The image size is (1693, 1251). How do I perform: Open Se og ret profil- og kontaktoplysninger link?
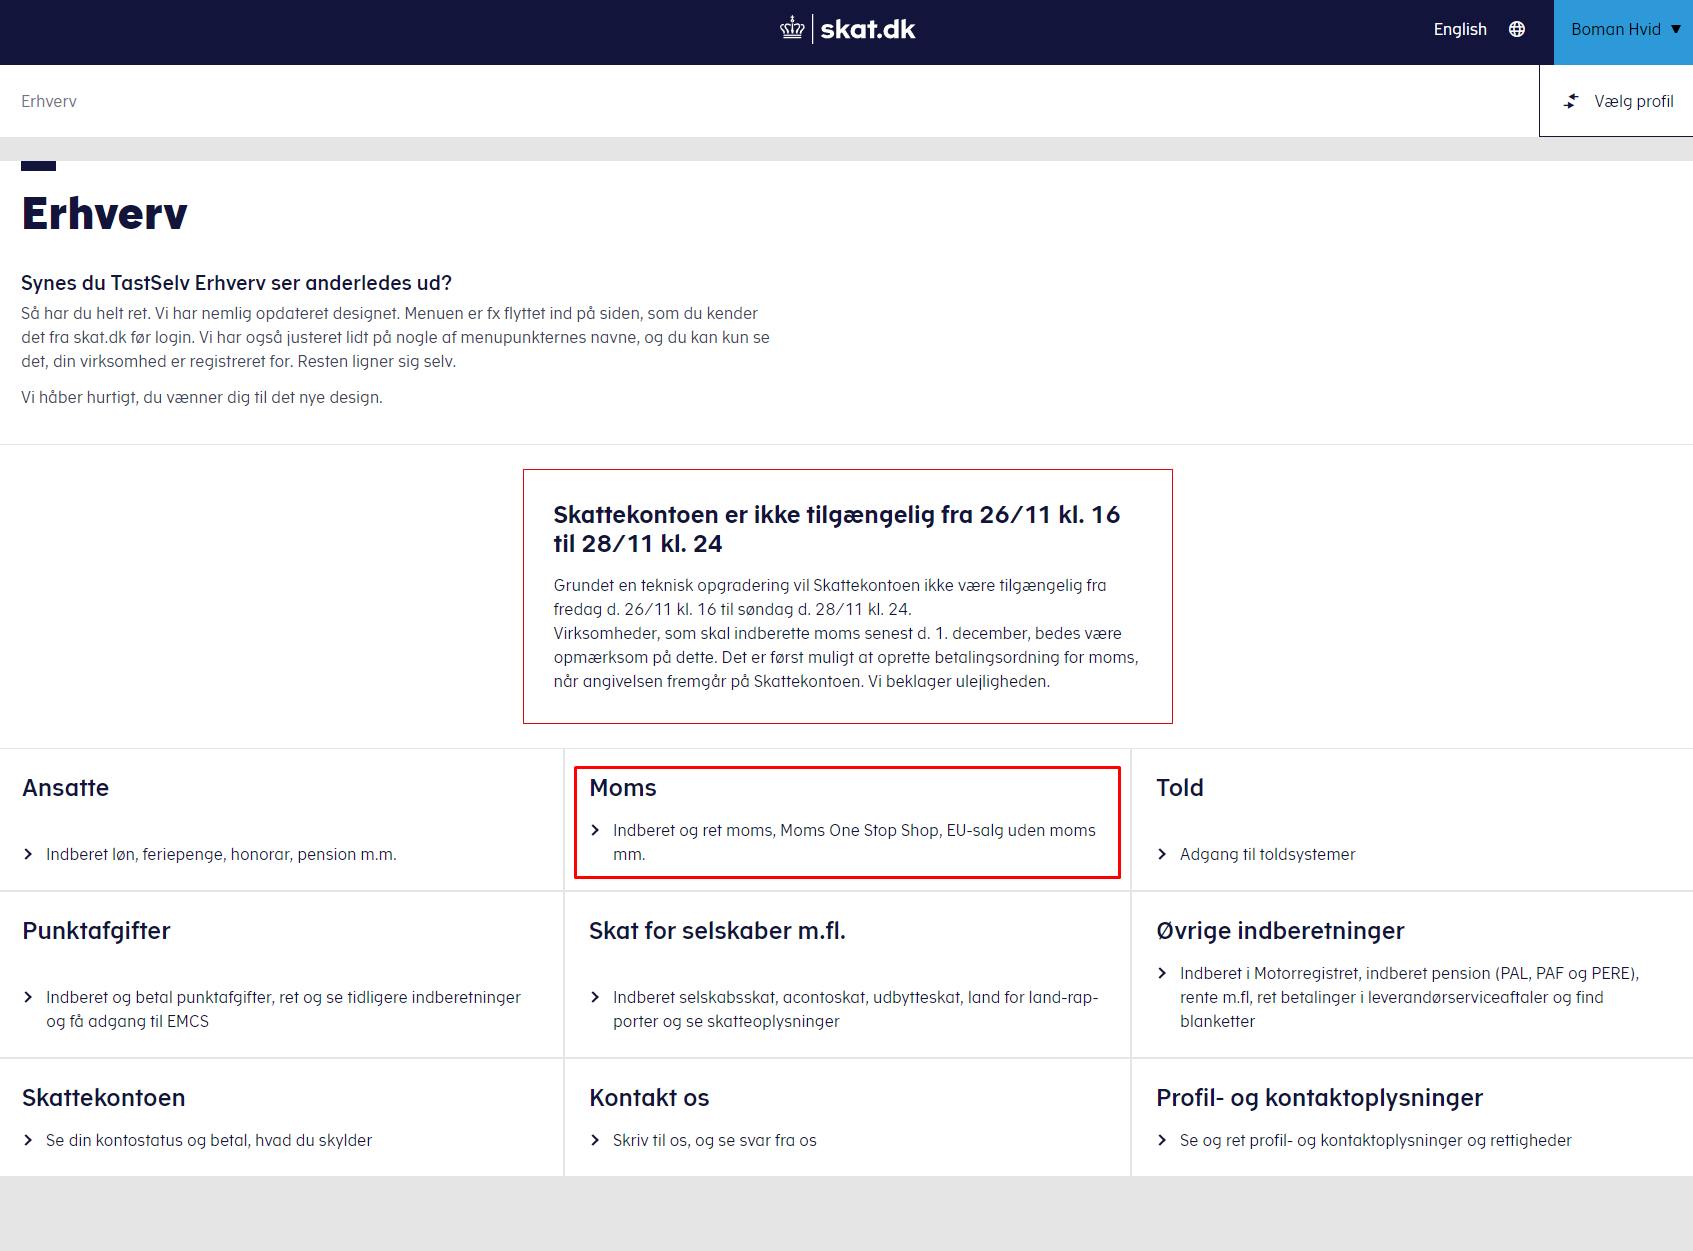point(1376,1140)
